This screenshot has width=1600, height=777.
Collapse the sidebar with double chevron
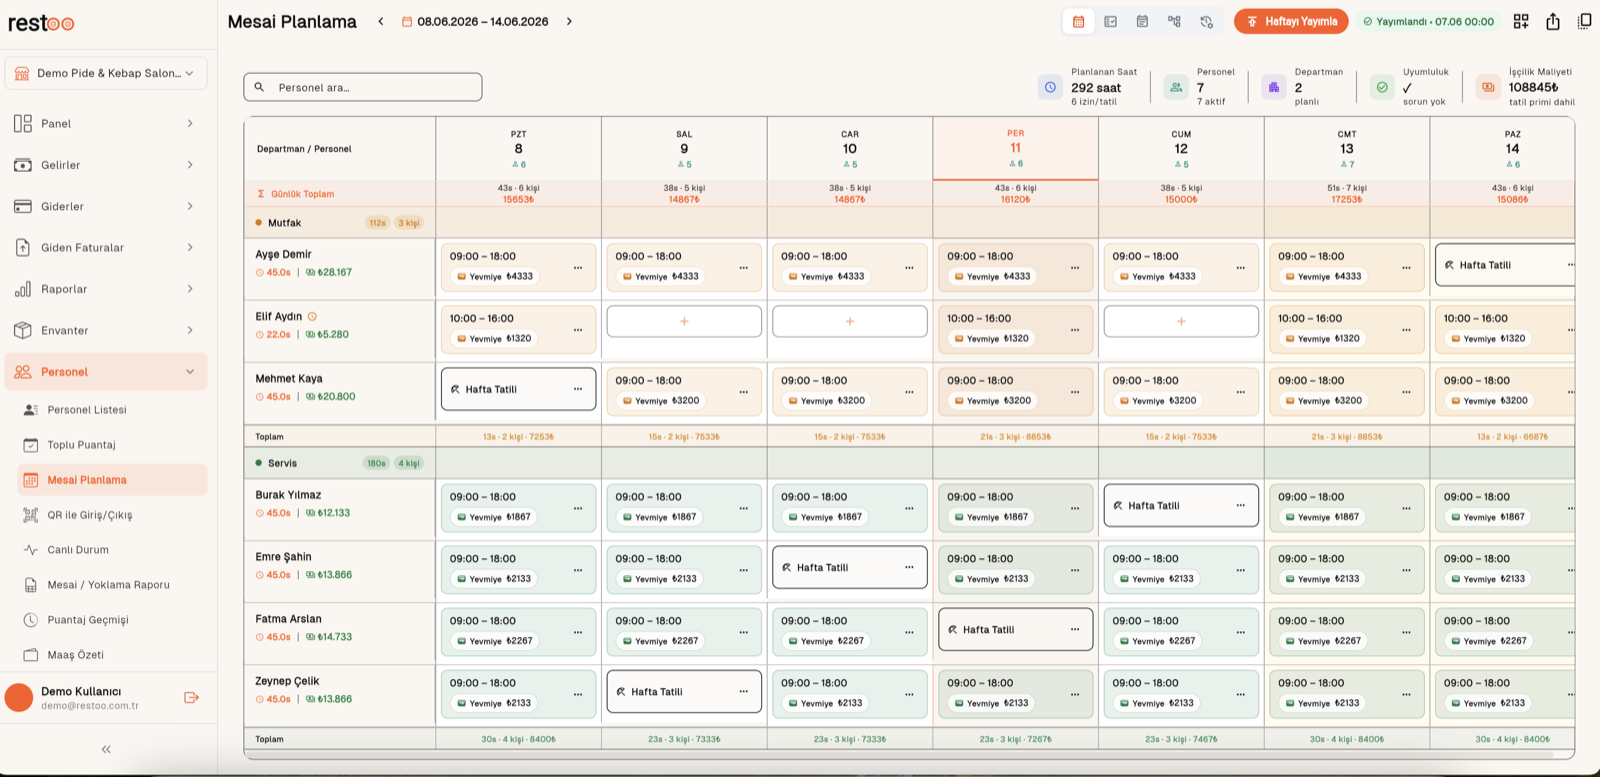[x=106, y=749]
